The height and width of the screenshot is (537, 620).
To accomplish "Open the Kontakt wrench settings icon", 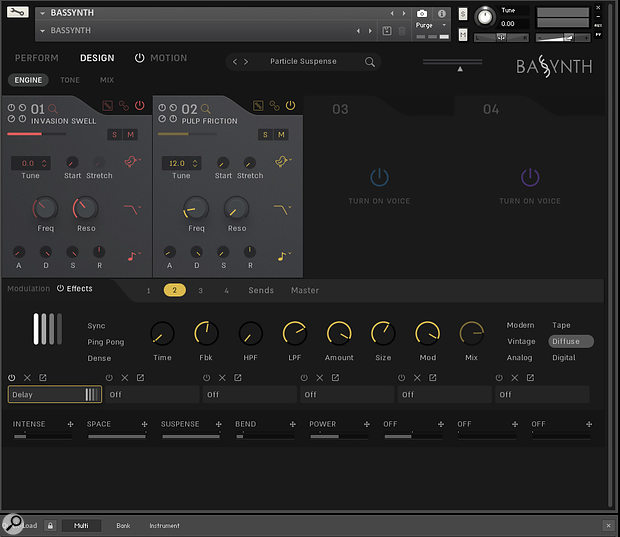I will click(x=17, y=12).
